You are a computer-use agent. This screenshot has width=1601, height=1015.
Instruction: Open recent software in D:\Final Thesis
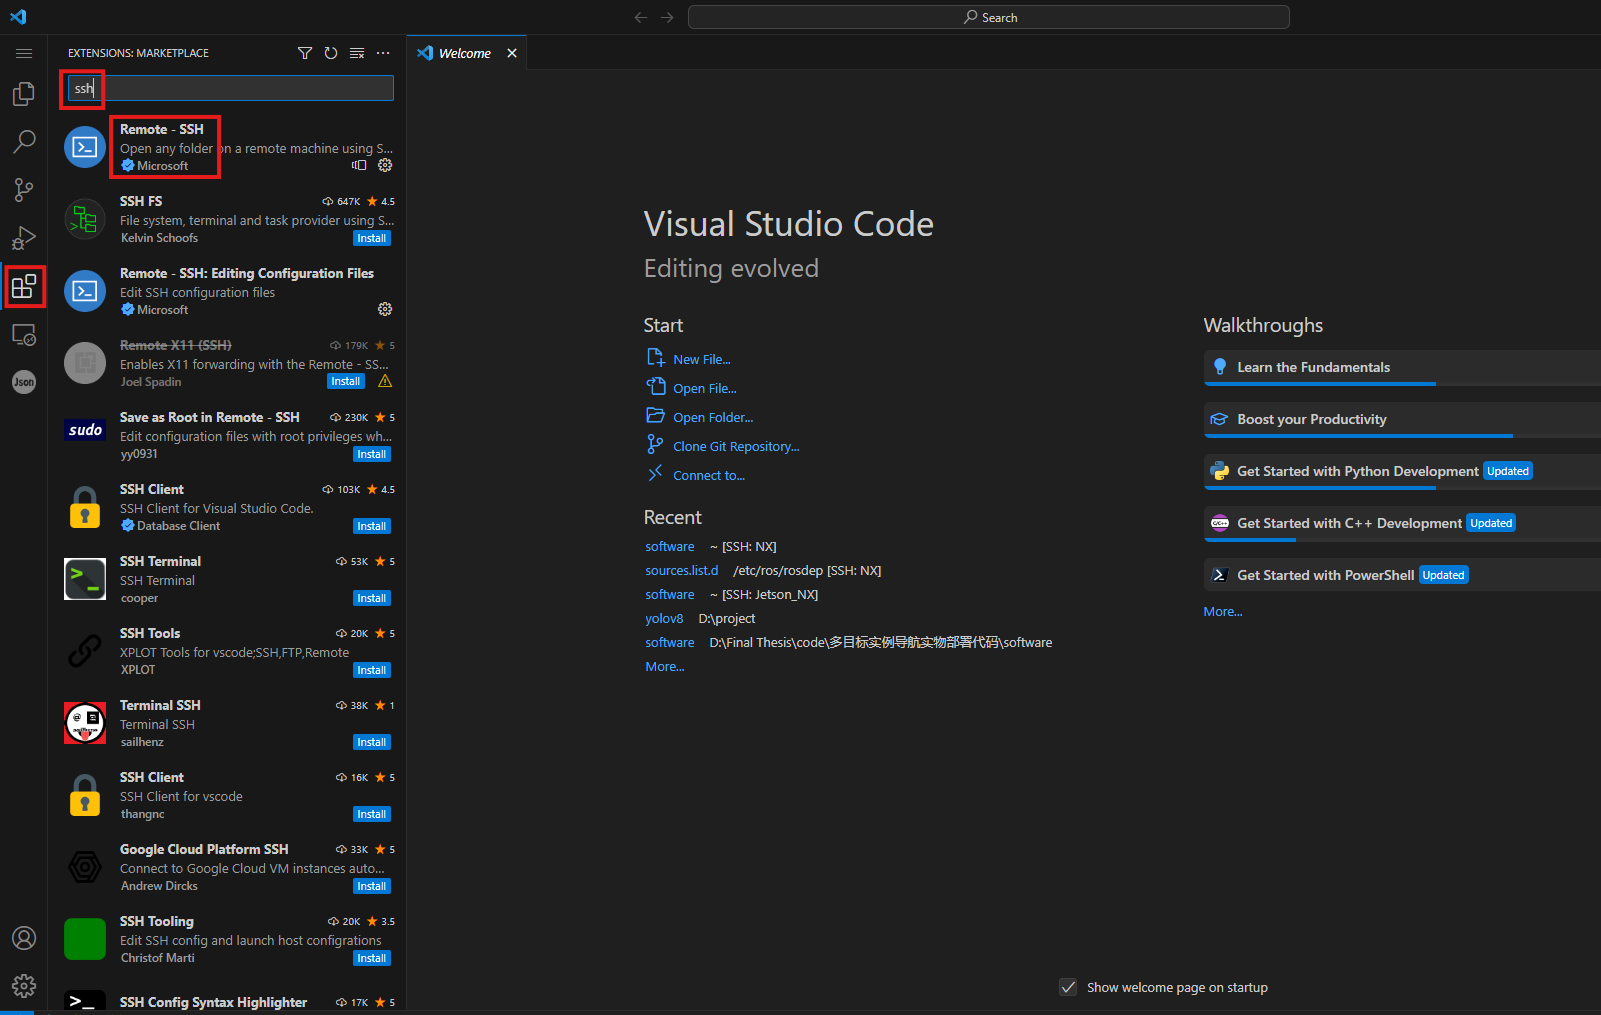(670, 642)
